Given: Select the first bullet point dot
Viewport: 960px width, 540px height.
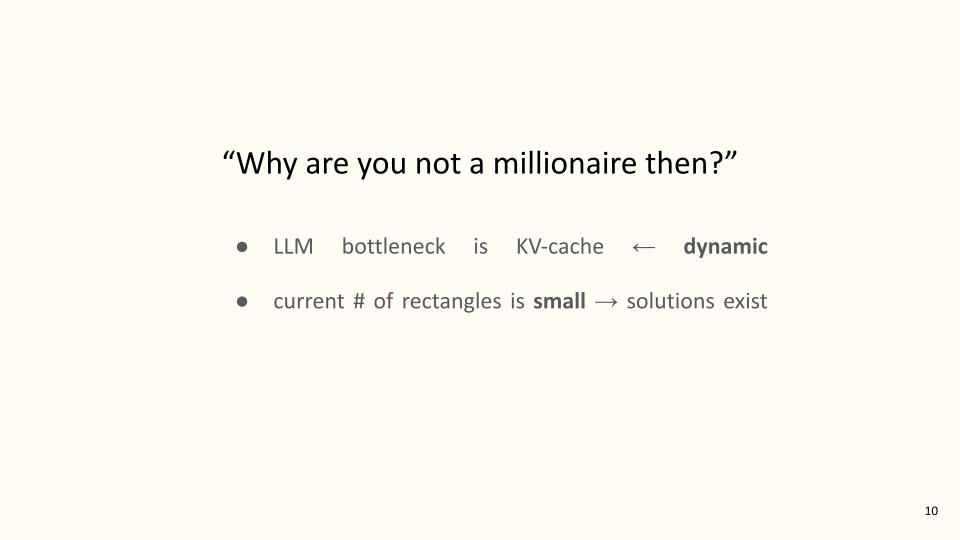Looking at the screenshot, I should pos(242,247).
